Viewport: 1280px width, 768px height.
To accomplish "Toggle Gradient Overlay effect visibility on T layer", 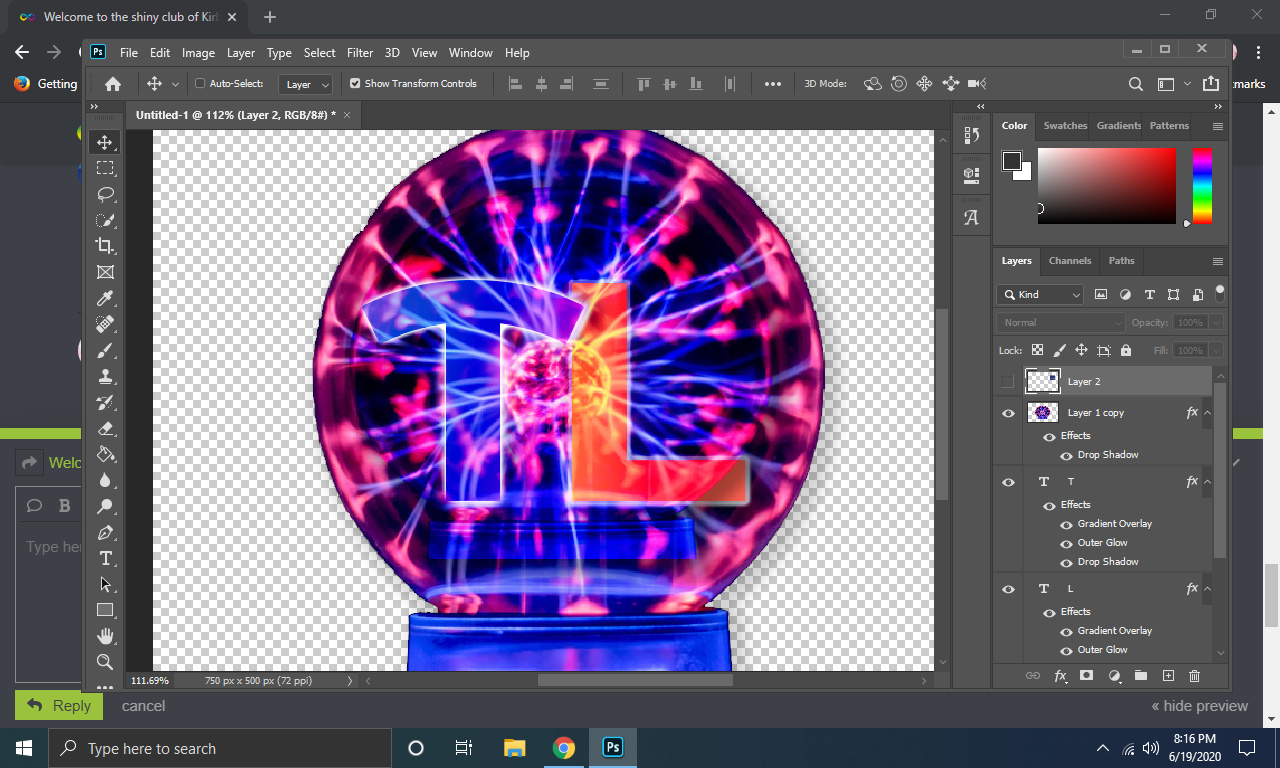I will point(1066,524).
